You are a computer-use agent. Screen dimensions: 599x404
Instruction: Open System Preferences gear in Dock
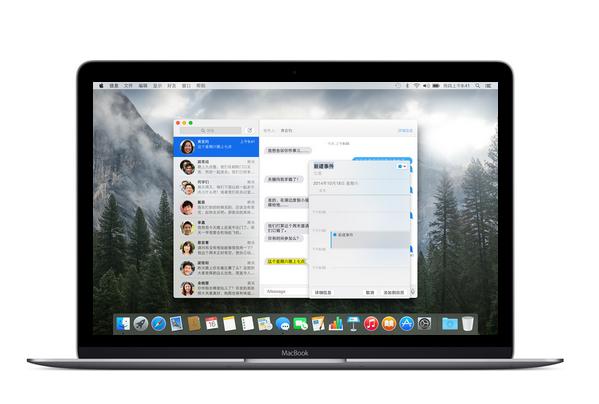(x=424, y=324)
